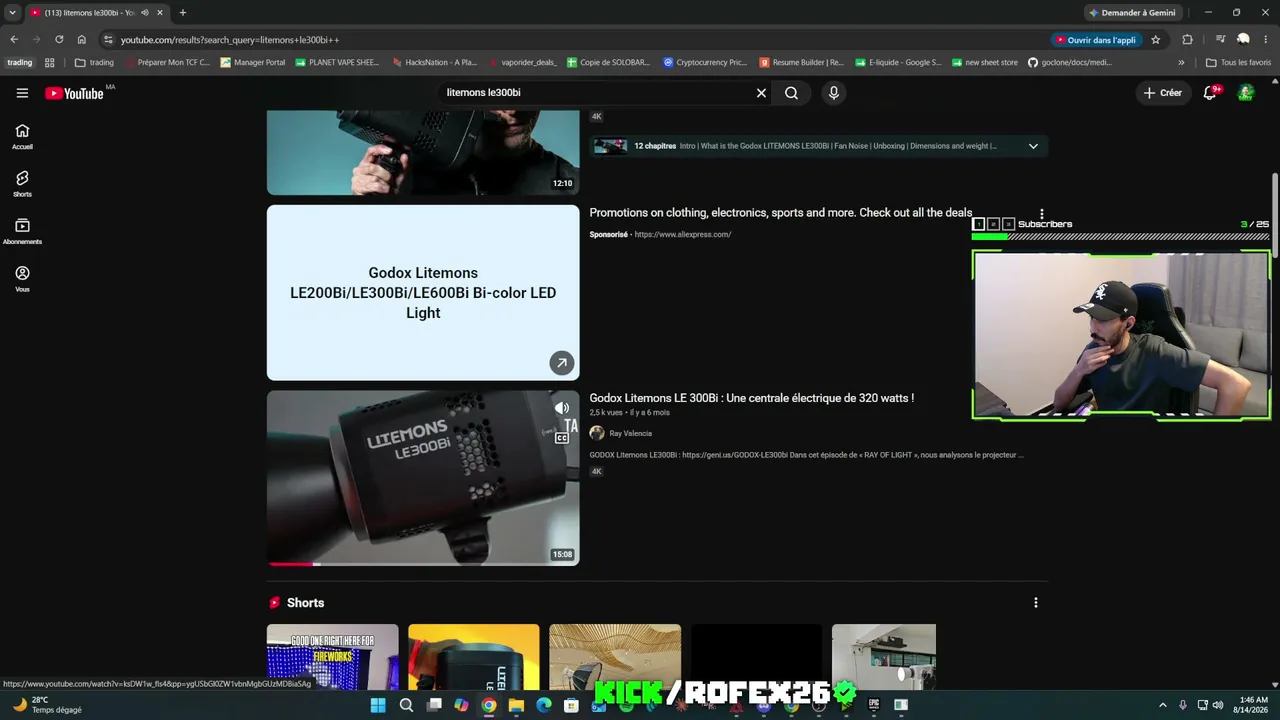Open the Godox Litemons LE 300Bi video title
Image resolution: width=1280 pixels, height=720 pixels.
(x=751, y=398)
